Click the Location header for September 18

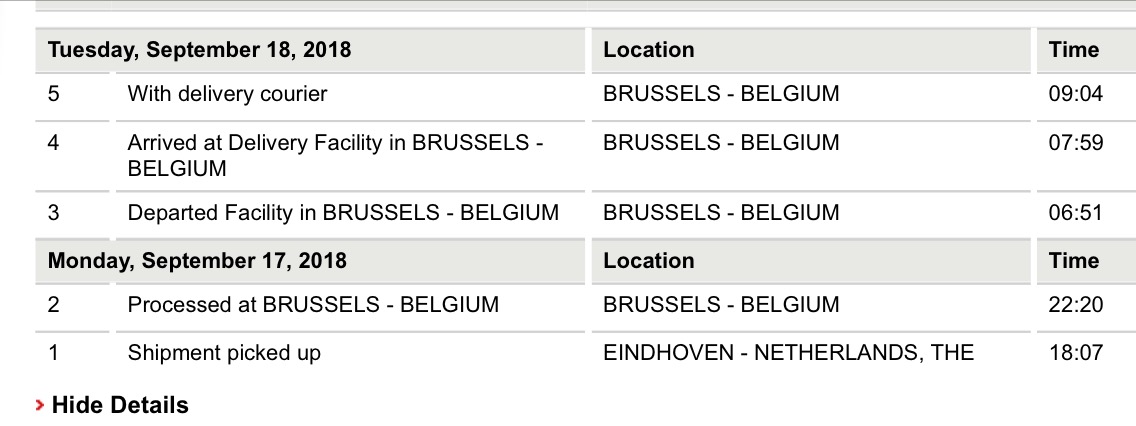click(x=649, y=49)
